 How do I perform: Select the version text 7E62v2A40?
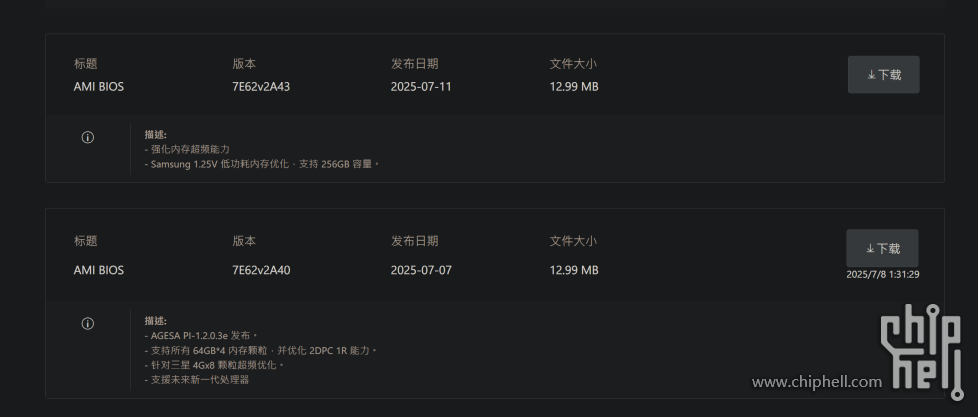[261, 270]
